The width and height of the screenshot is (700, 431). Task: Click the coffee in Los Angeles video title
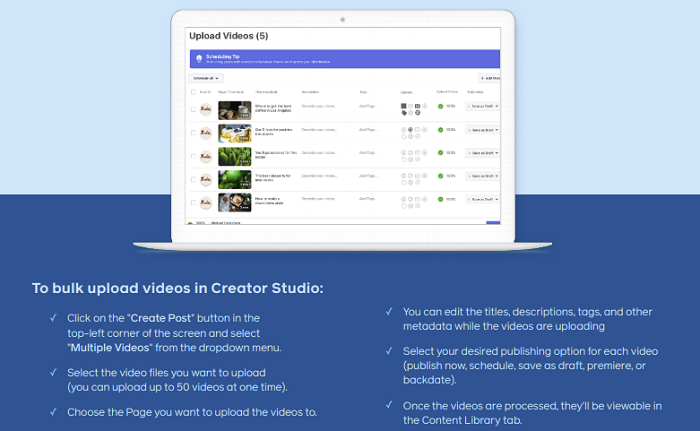pos(273,108)
